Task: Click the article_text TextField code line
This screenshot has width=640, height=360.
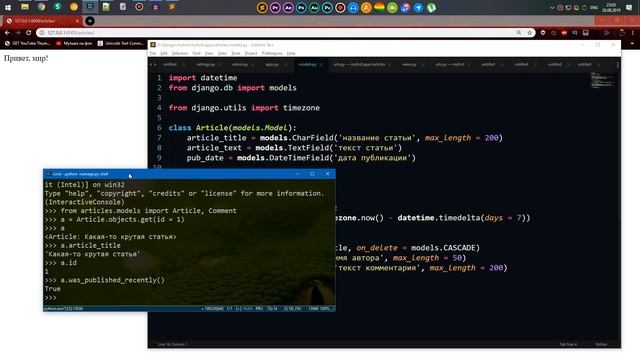Action: pyautogui.click(x=294, y=148)
